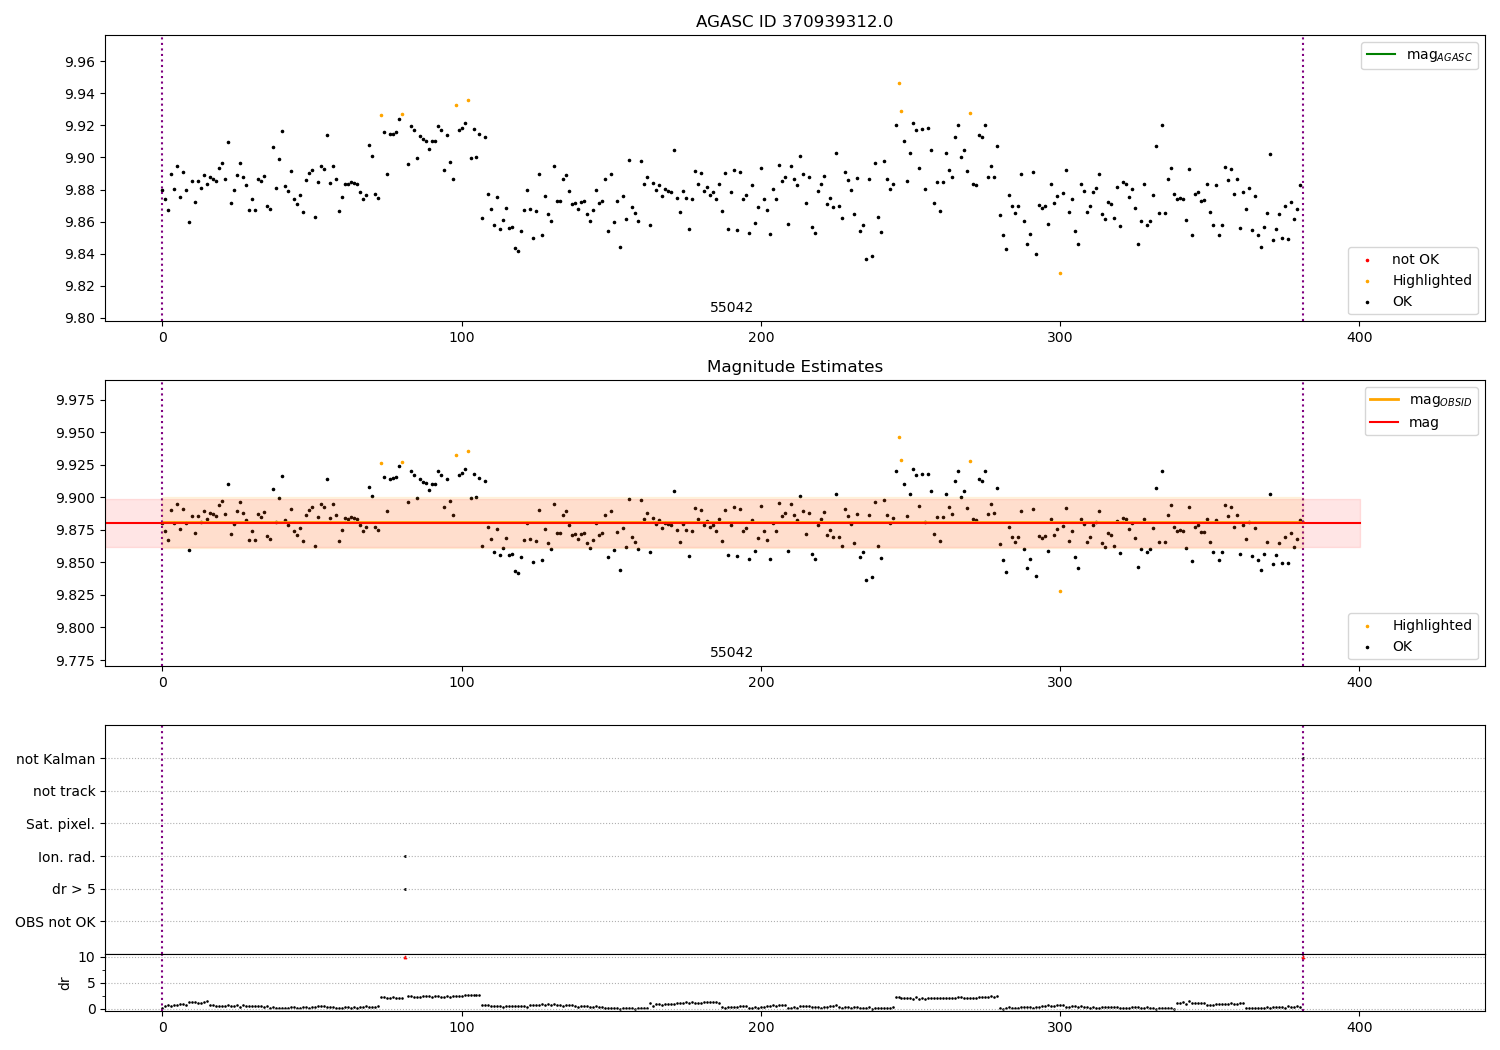1500x1050 pixels.
Task: Click the 9.92 tick on top plot
Action: (x=80, y=126)
